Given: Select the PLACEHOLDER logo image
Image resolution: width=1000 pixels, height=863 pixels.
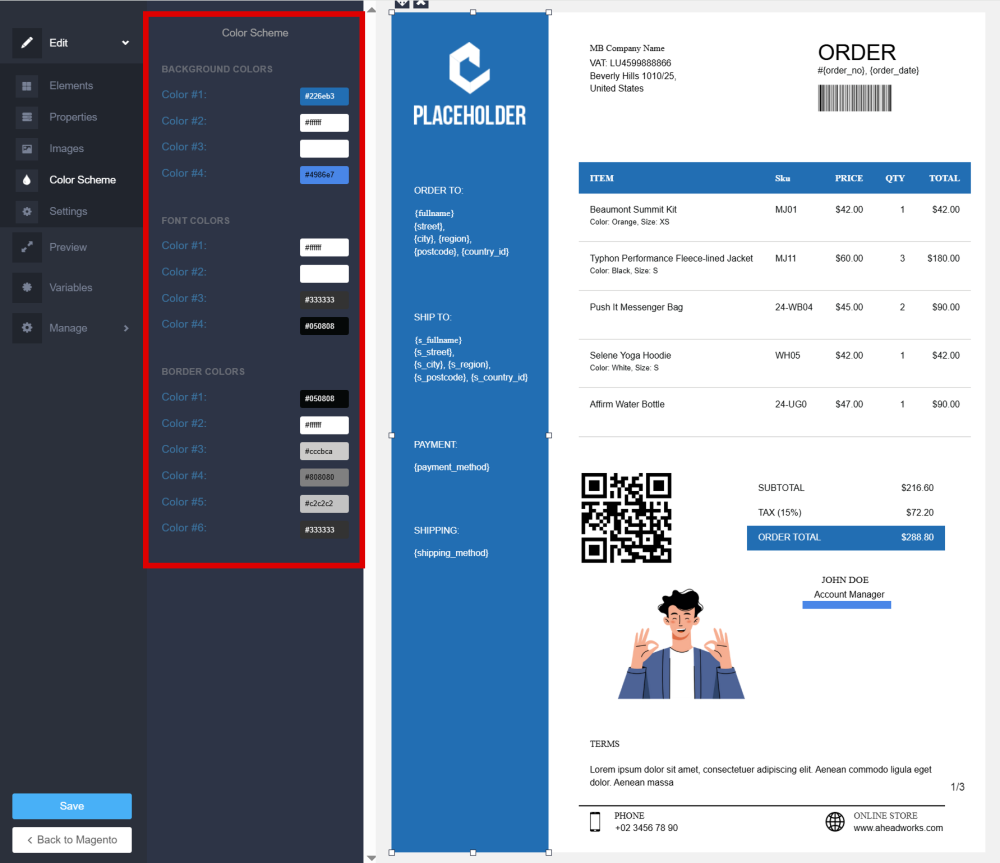Looking at the screenshot, I should tap(469, 84).
